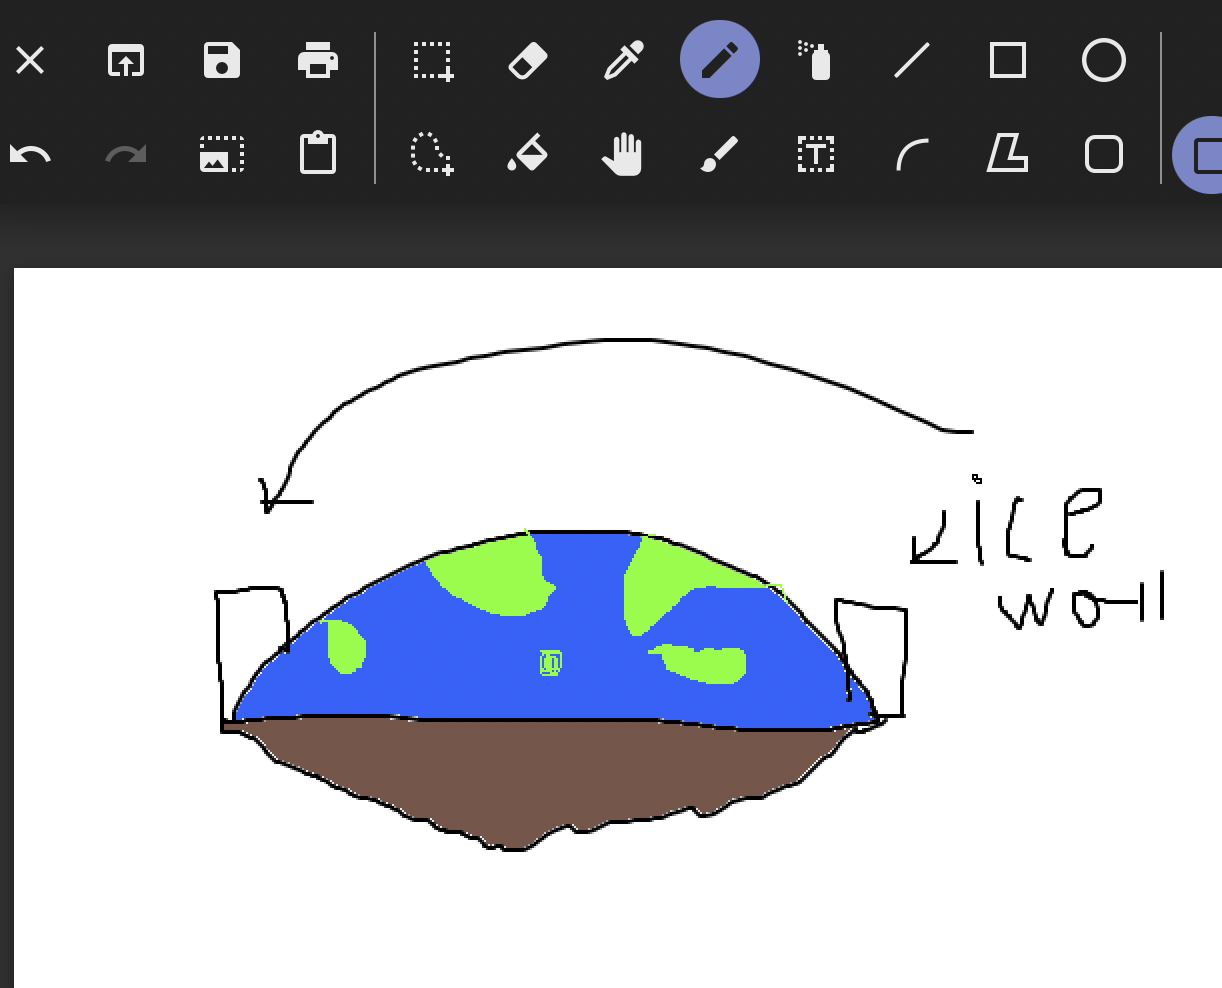The height and width of the screenshot is (988, 1222).
Task: Save the drawing with the floppy disk icon
Action: (x=221, y=60)
